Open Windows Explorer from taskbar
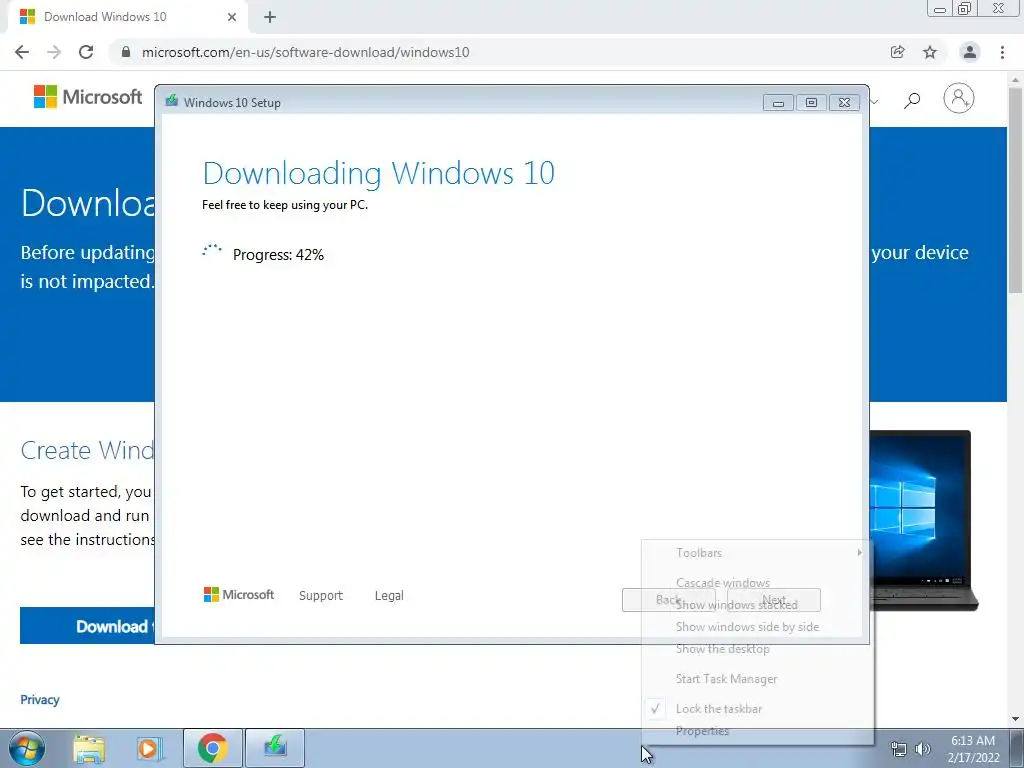 coord(89,748)
